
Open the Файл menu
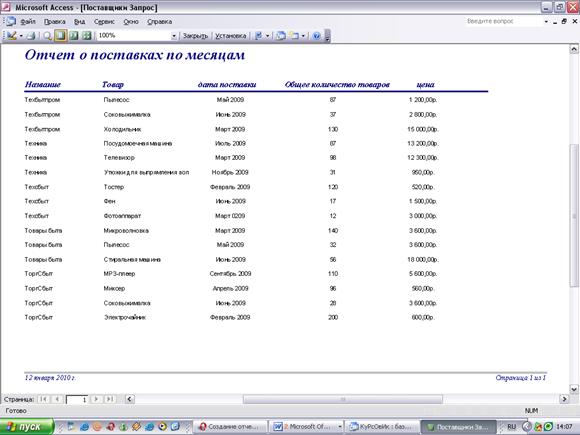click(x=28, y=21)
